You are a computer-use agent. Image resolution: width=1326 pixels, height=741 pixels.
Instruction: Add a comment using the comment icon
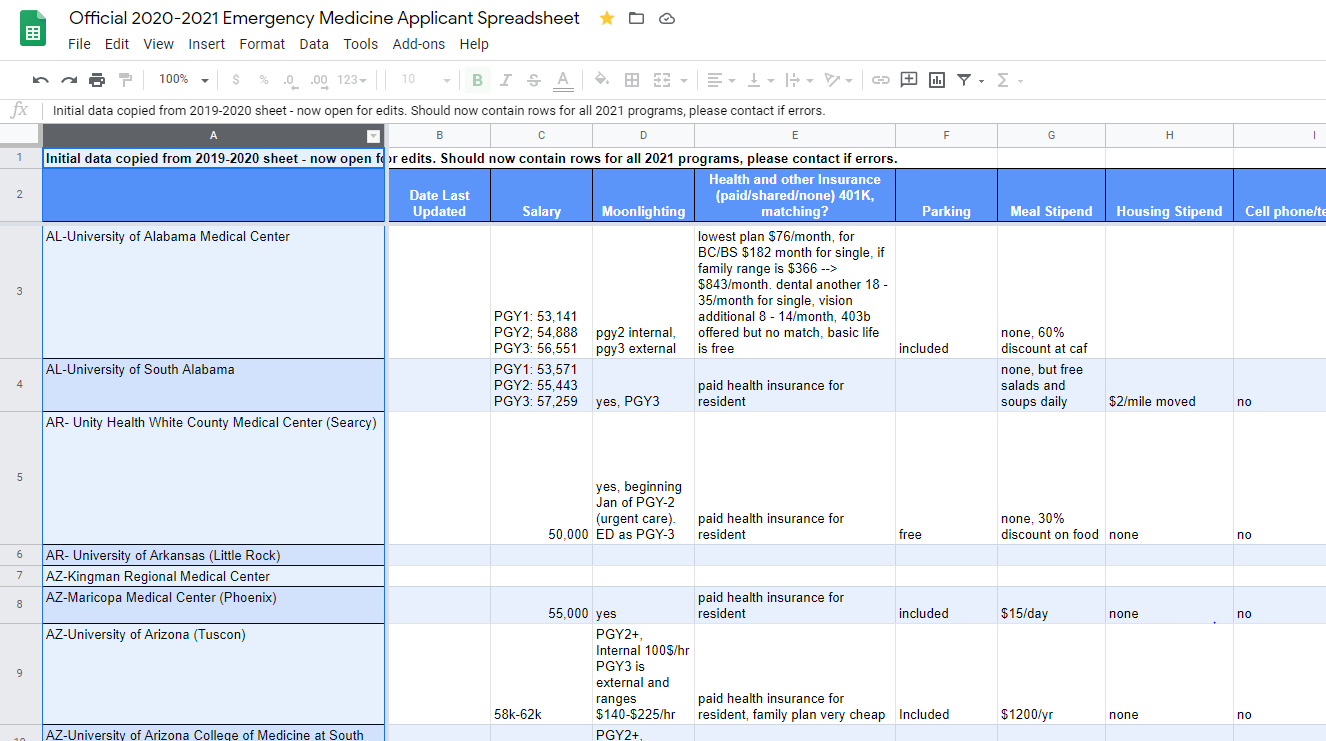click(909, 80)
